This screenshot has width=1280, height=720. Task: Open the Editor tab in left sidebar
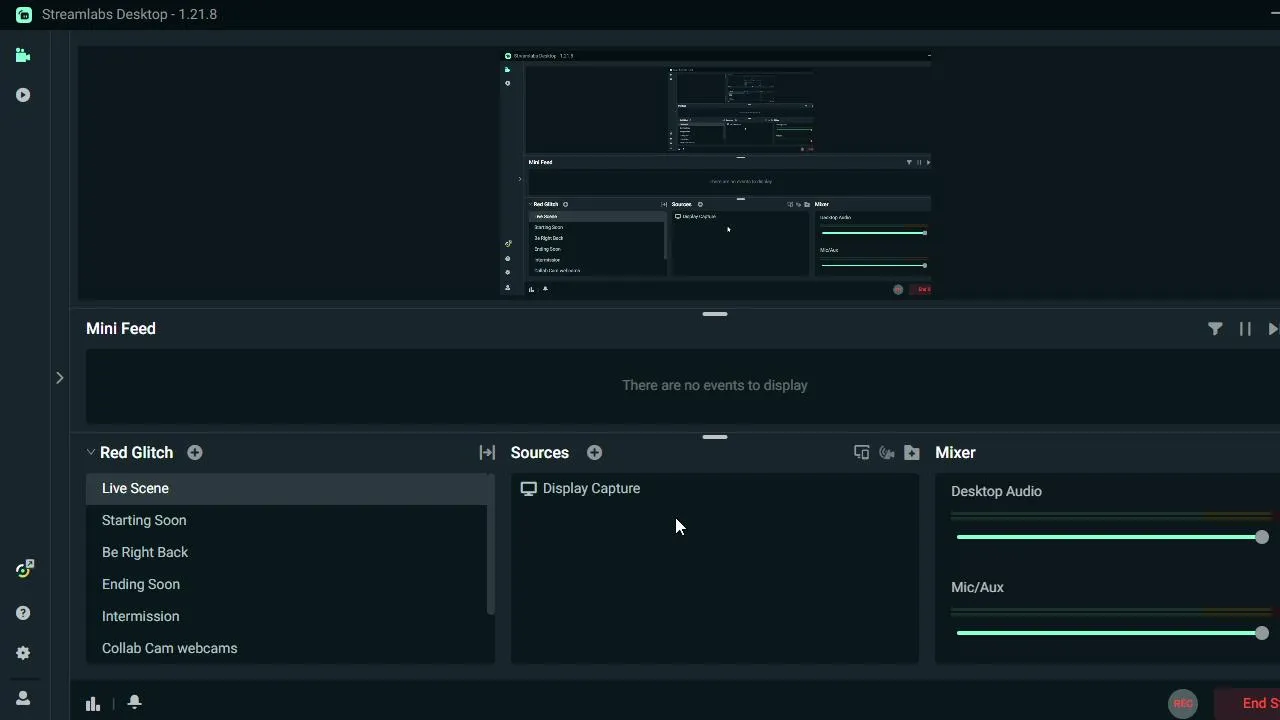pos(23,55)
